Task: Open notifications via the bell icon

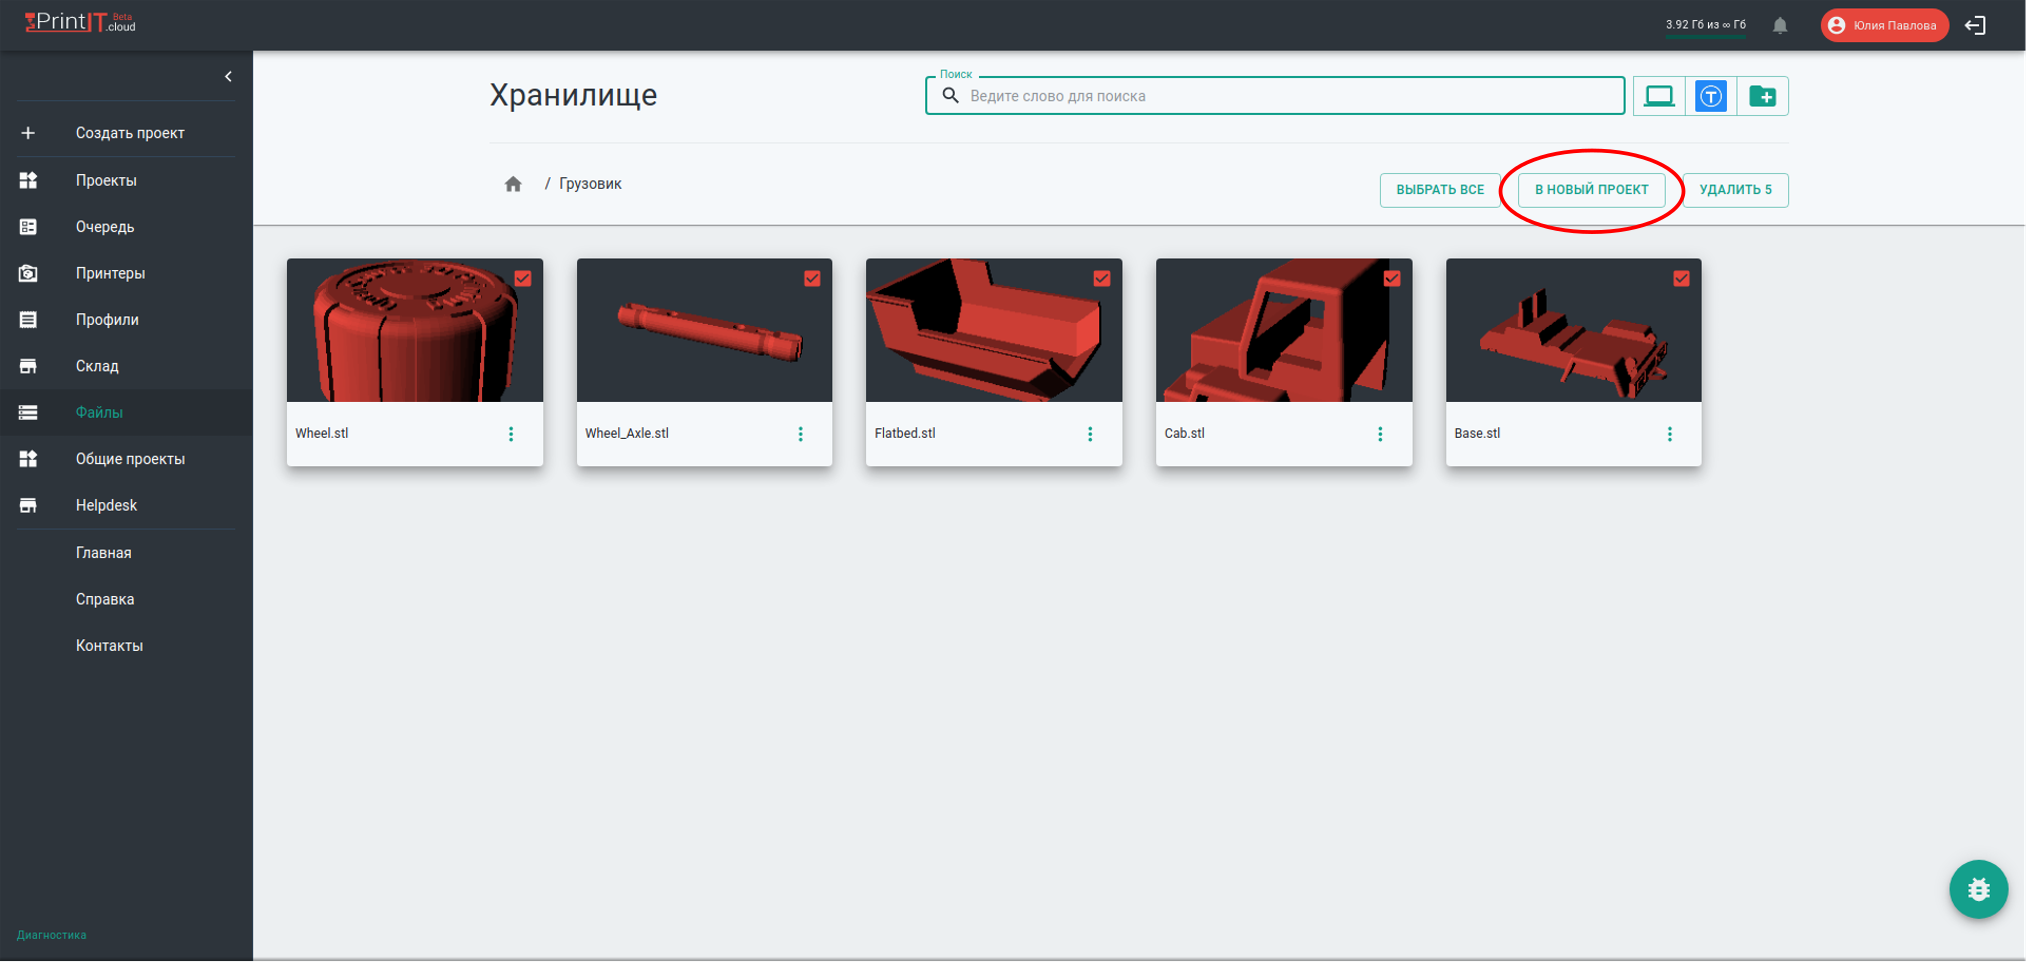Action: tap(1780, 25)
